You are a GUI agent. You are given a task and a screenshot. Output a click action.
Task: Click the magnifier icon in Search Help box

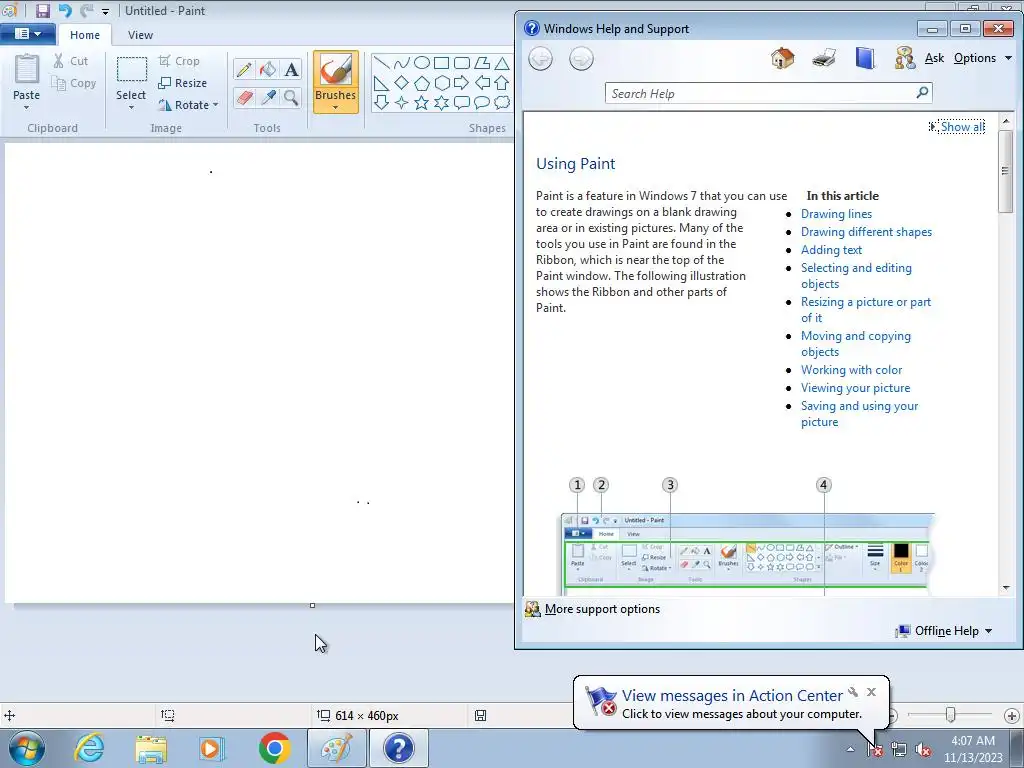coord(922,93)
